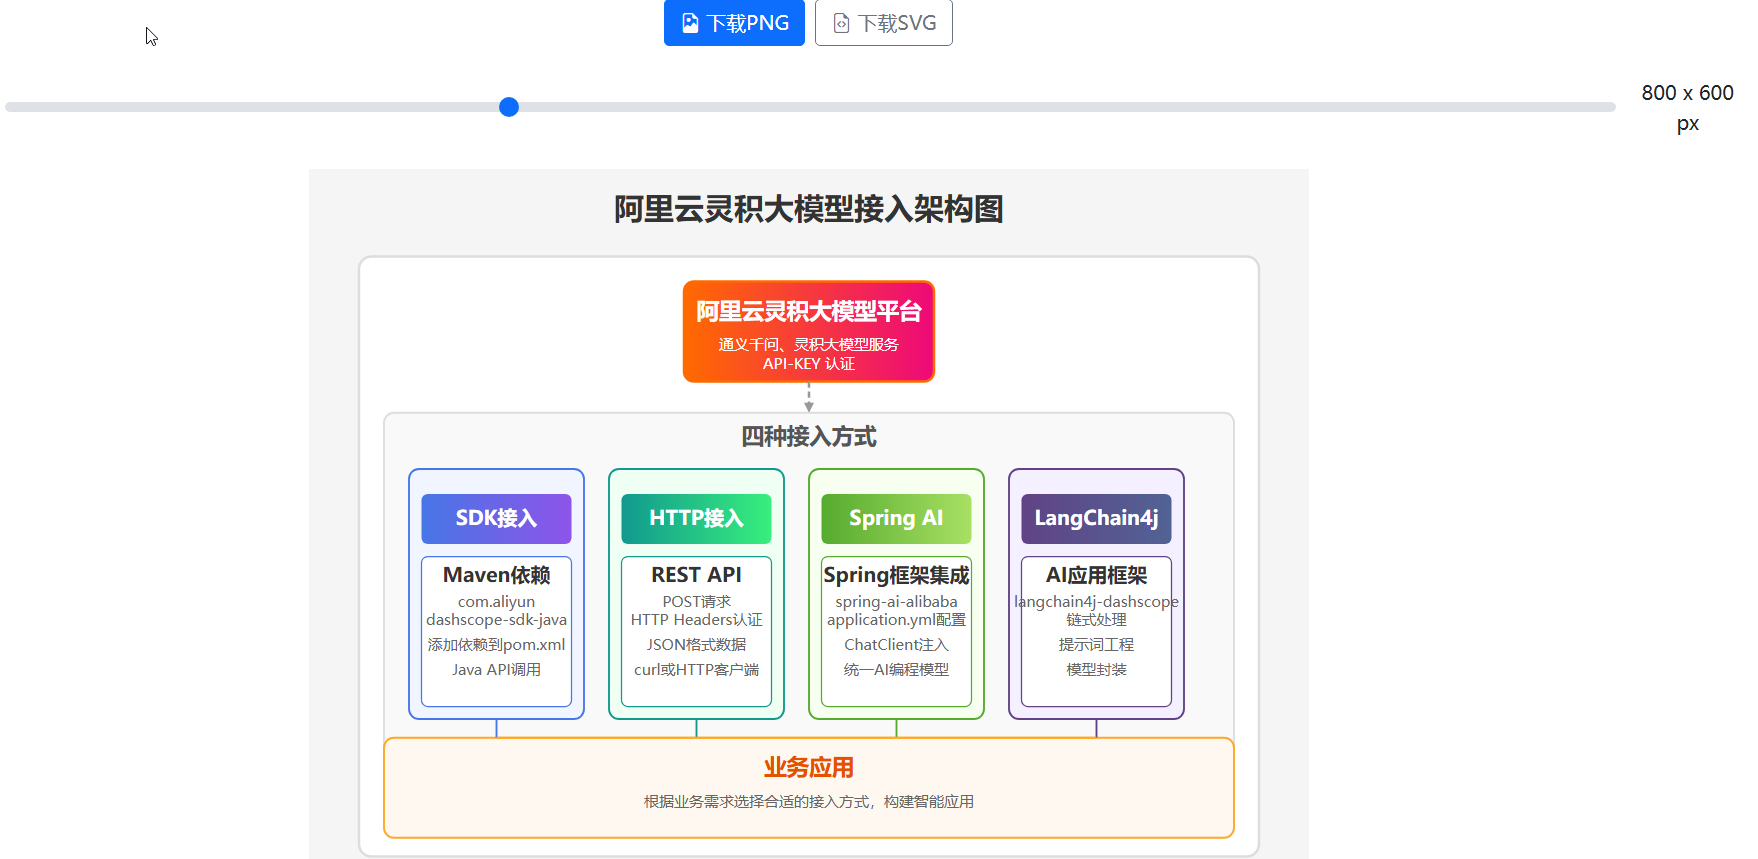Click the spring-ai-alibaba text

coord(896,602)
